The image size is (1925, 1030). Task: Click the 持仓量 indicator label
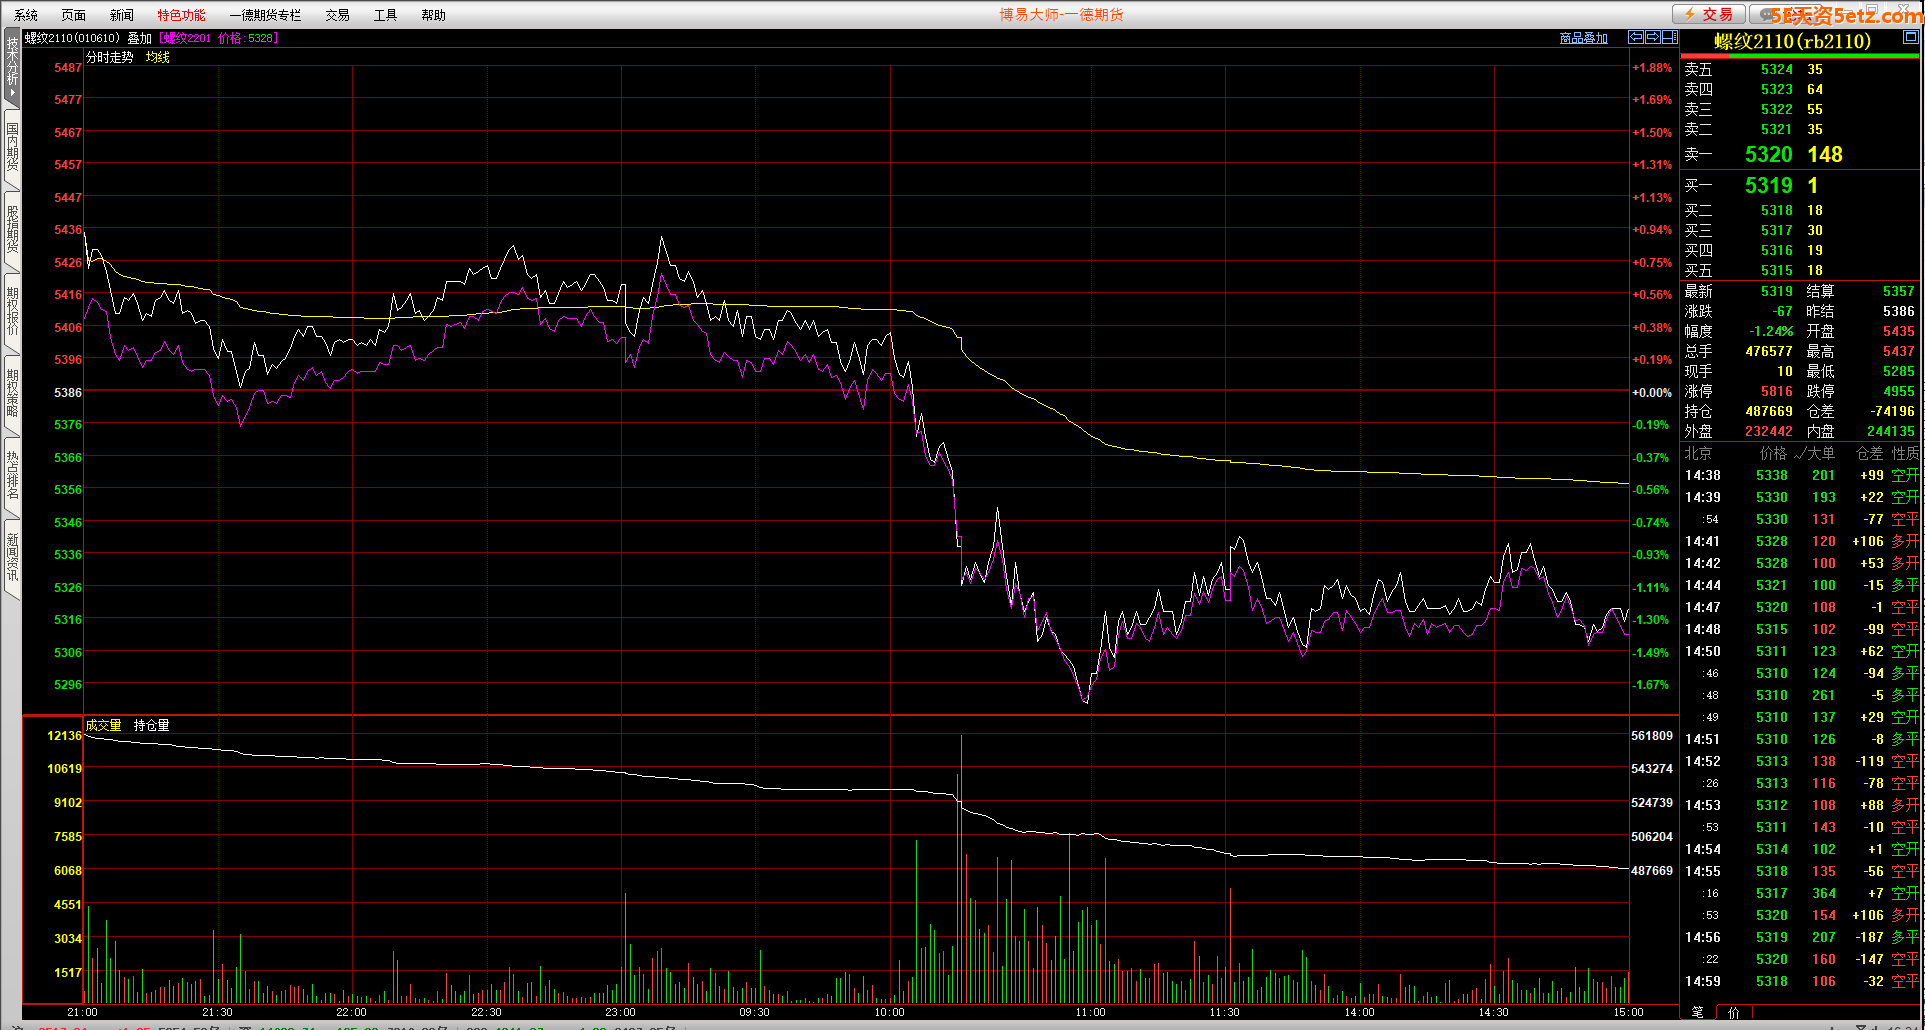tap(151, 725)
